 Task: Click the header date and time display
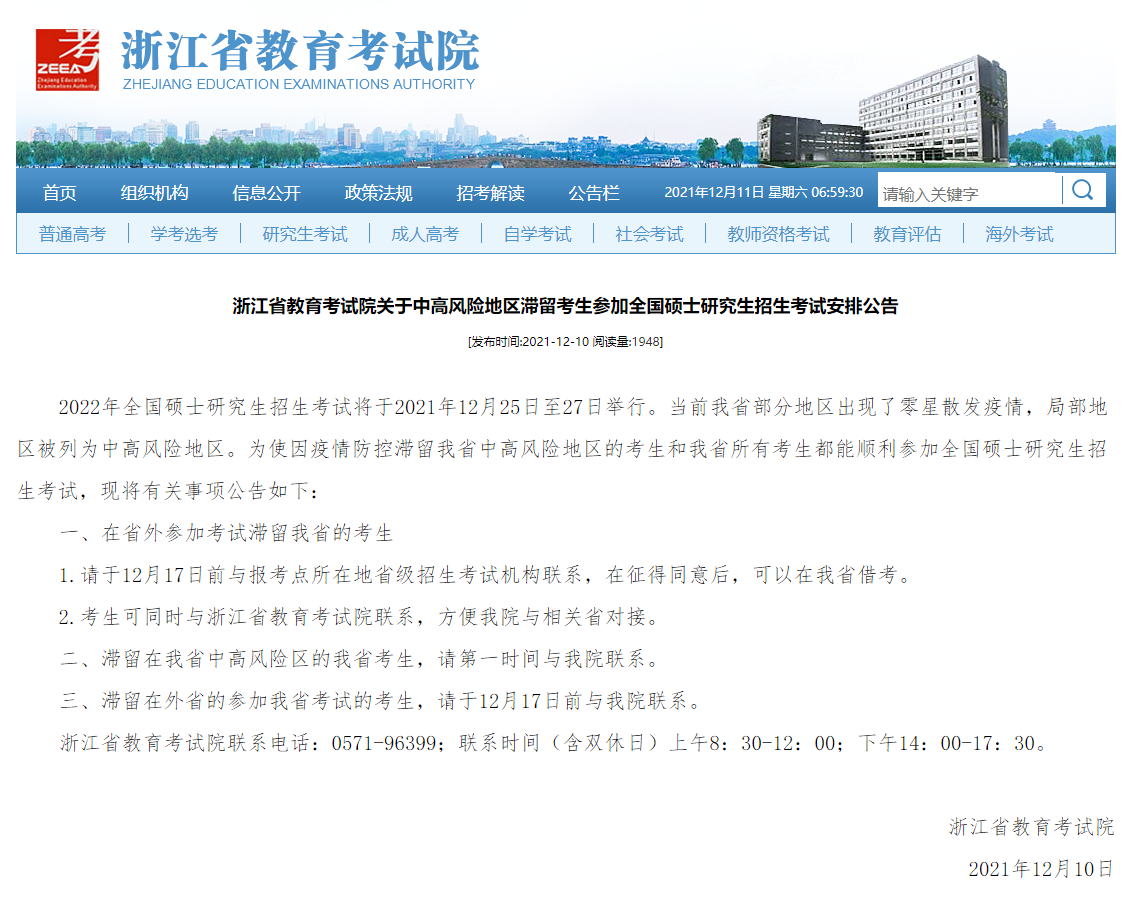click(x=763, y=192)
